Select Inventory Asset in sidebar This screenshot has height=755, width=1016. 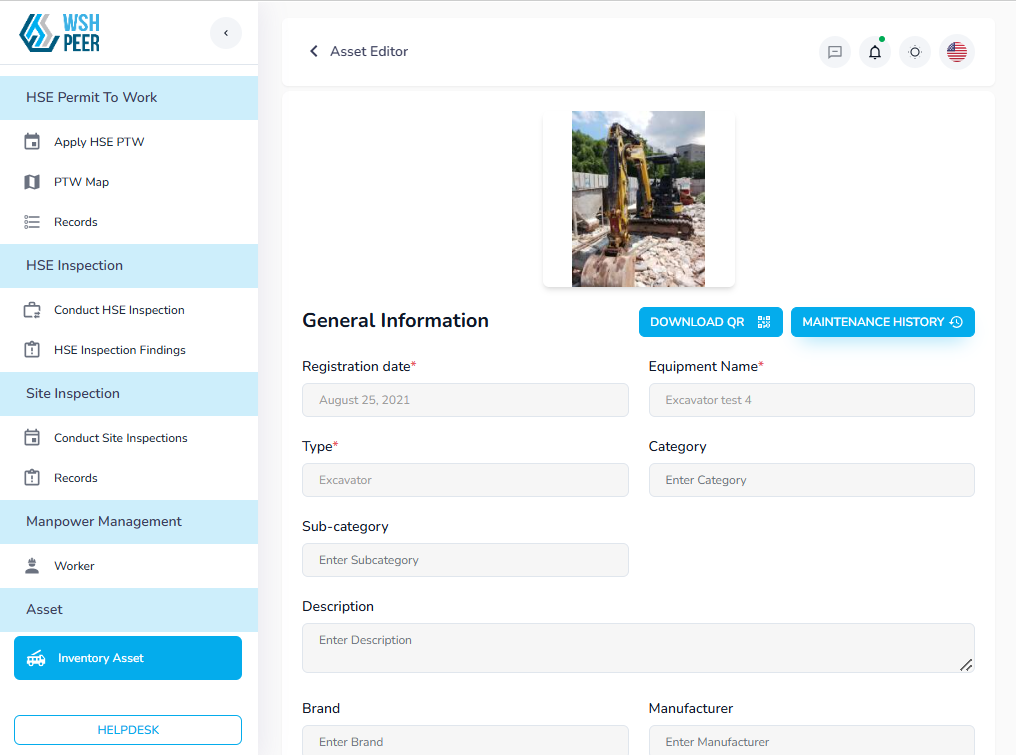[x=128, y=658]
